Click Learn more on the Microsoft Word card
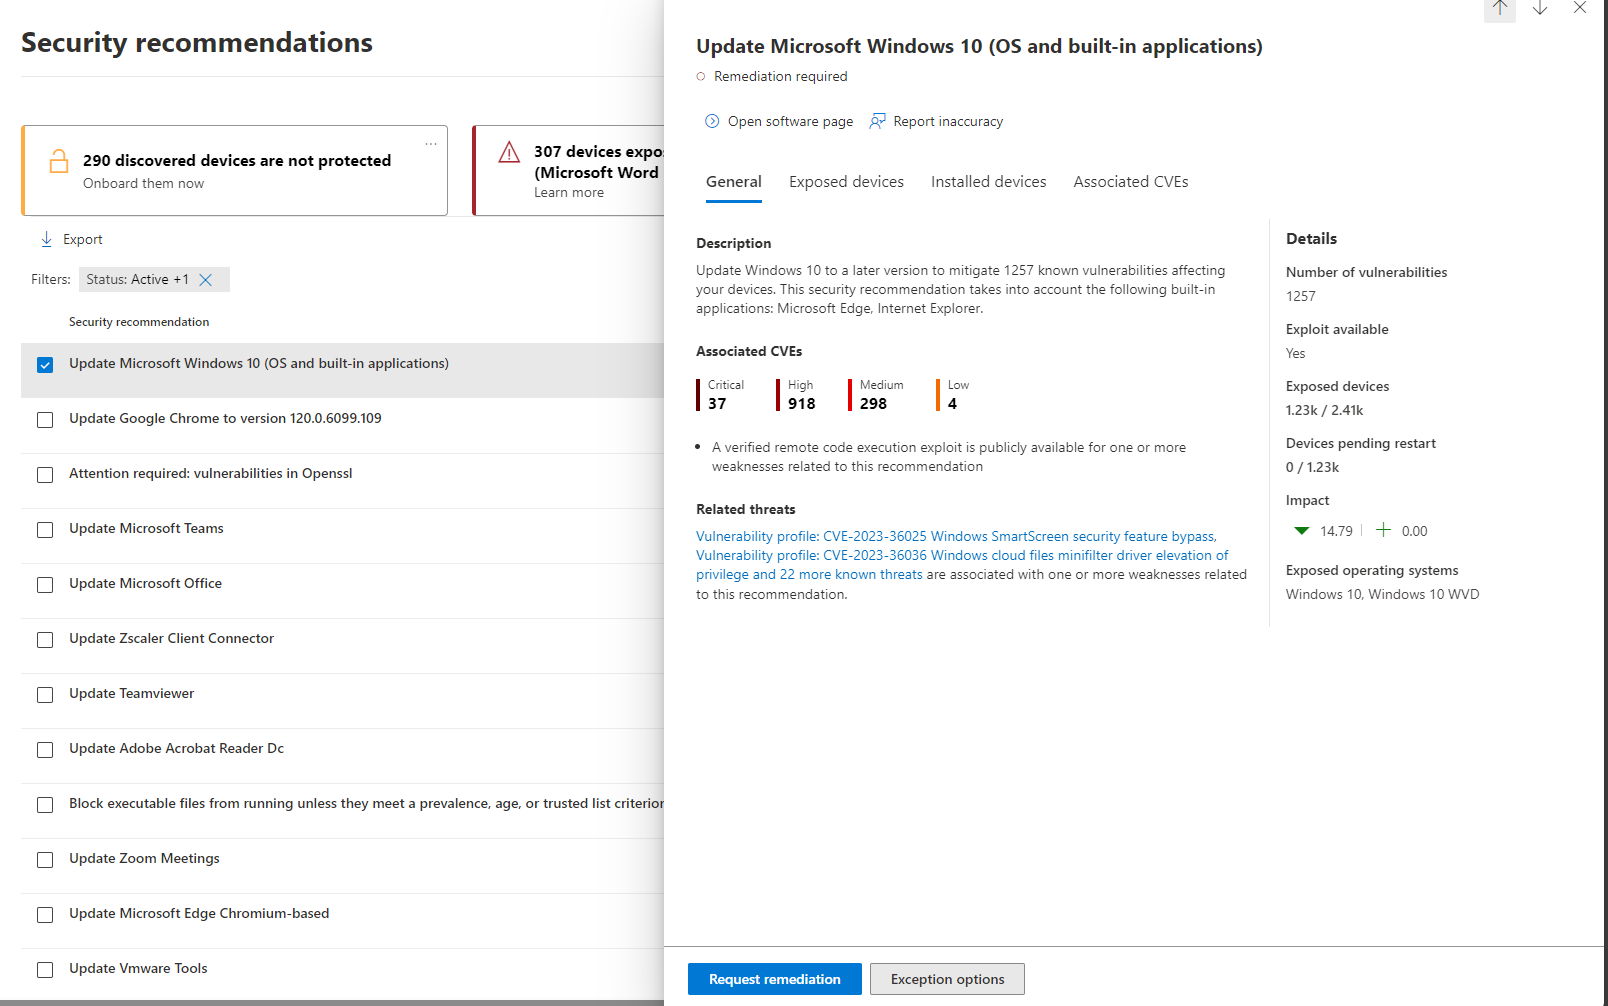 tap(569, 192)
